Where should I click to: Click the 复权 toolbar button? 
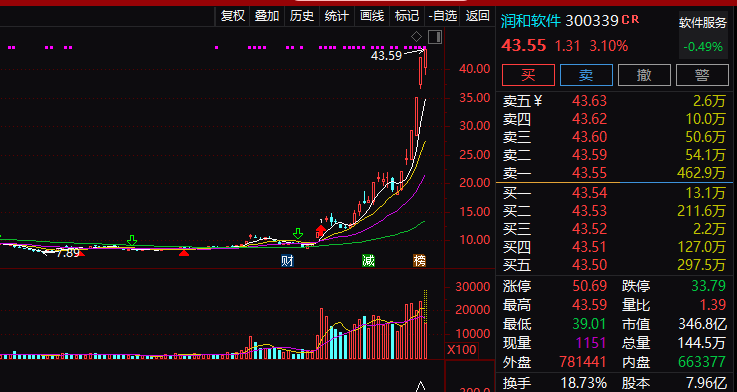click(233, 16)
